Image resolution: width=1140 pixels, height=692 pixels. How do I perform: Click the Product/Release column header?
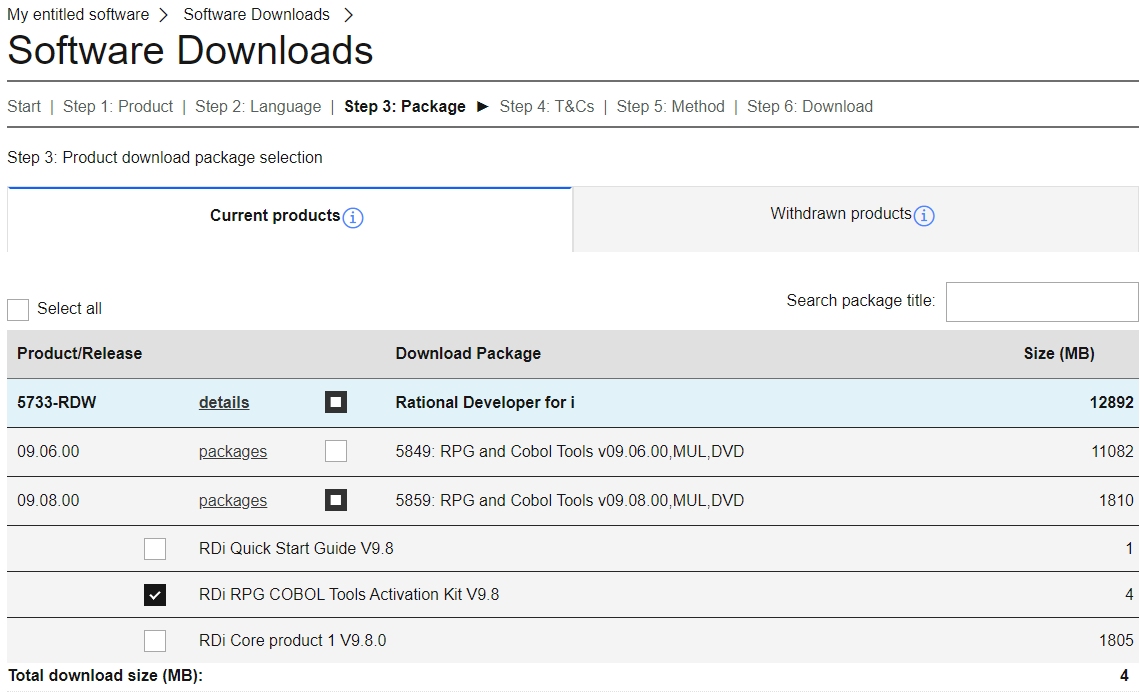click(80, 354)
